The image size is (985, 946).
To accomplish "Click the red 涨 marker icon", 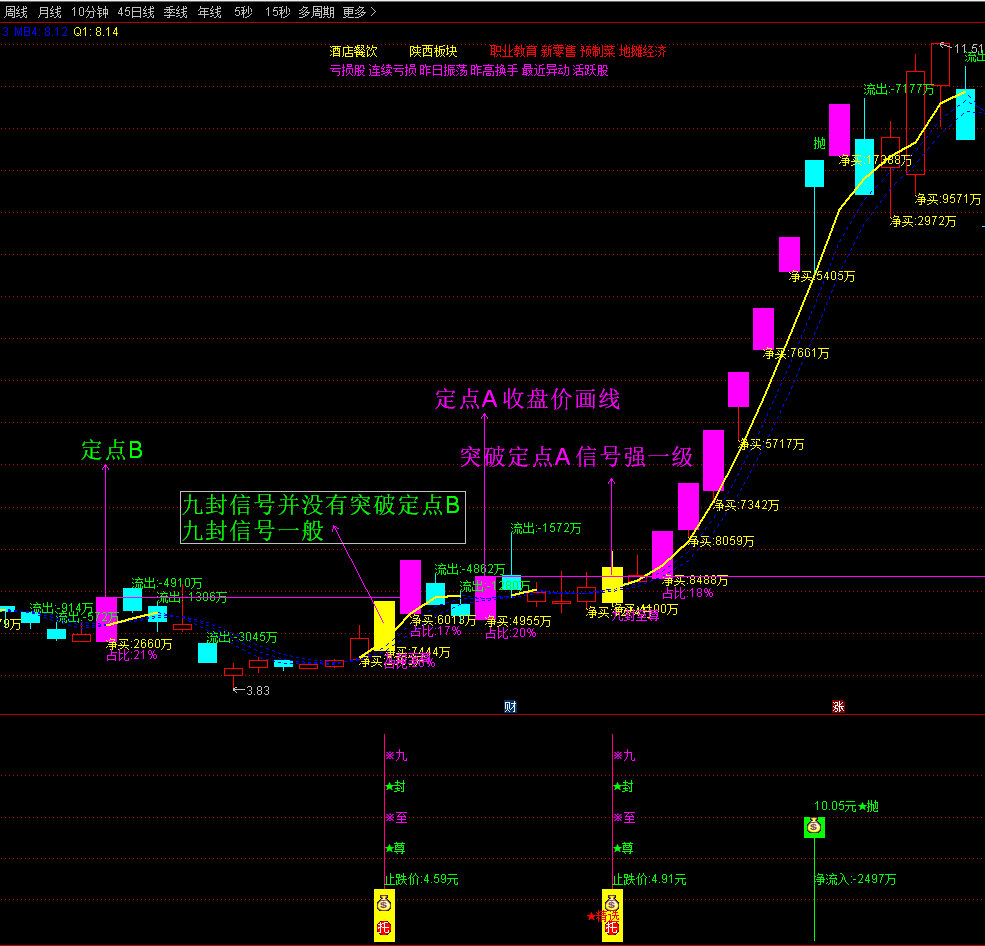I will click(x=838, y=706).
